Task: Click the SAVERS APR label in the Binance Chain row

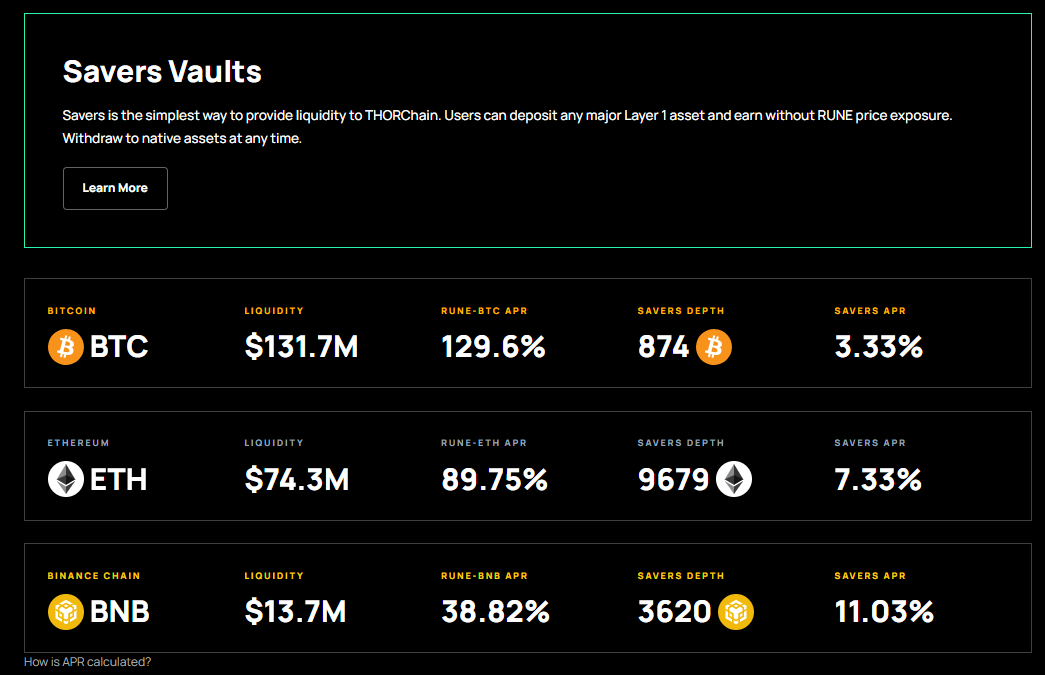Action: click(x=870, y=576)
